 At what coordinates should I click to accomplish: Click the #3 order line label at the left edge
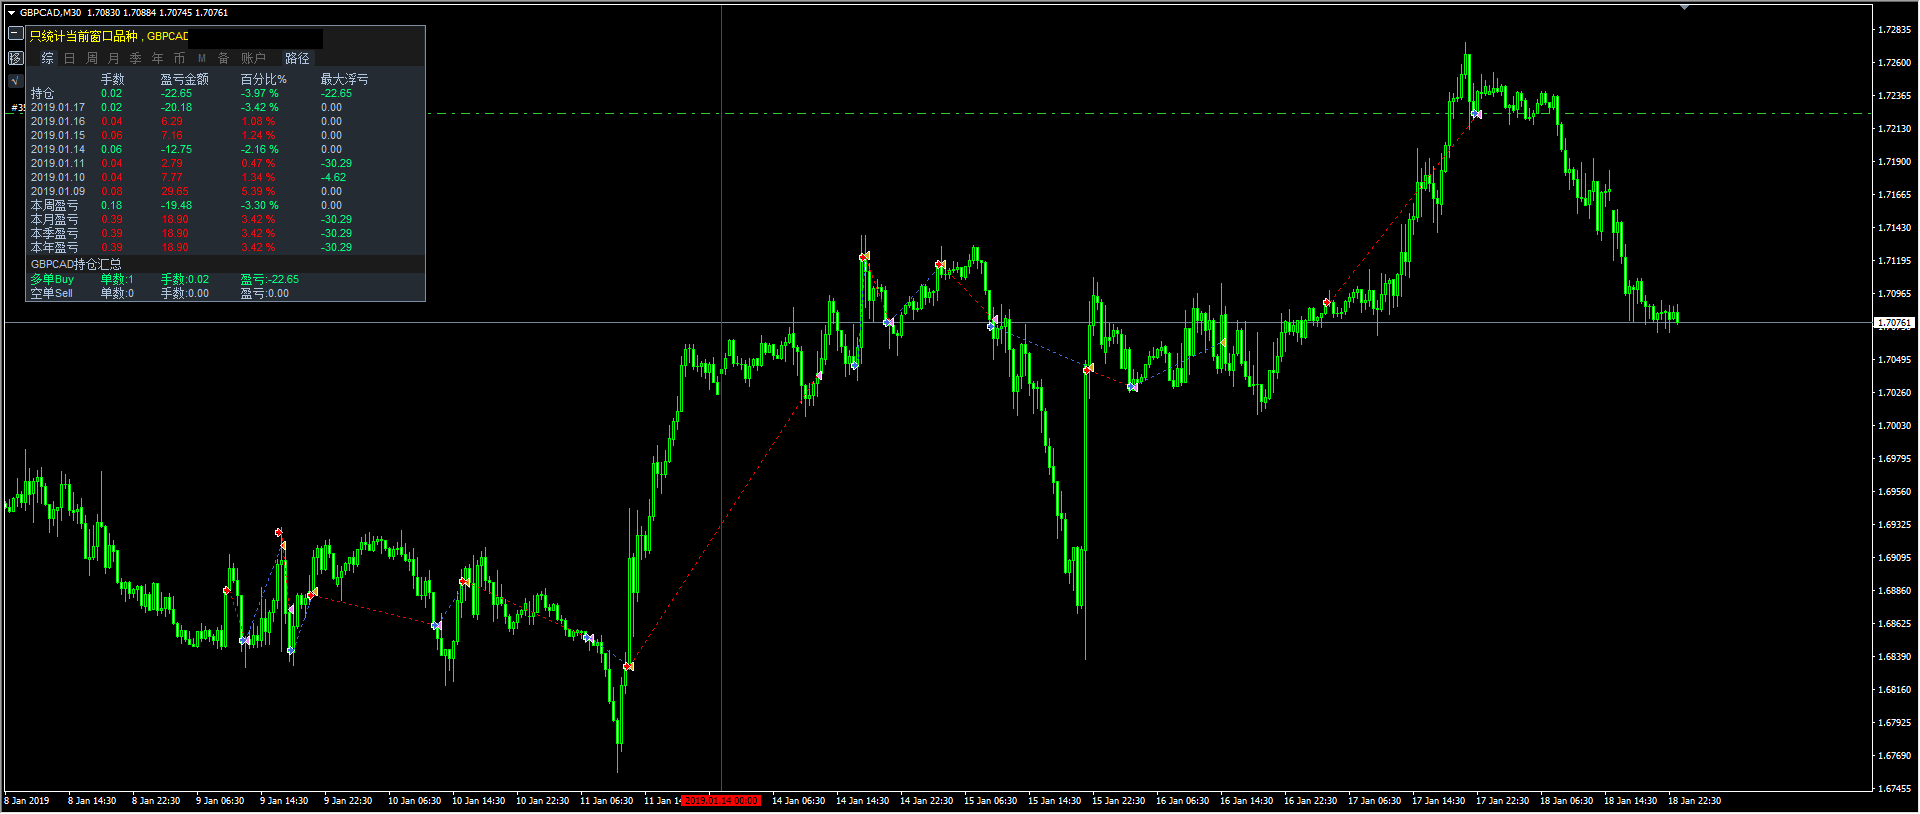coord(17,107)
